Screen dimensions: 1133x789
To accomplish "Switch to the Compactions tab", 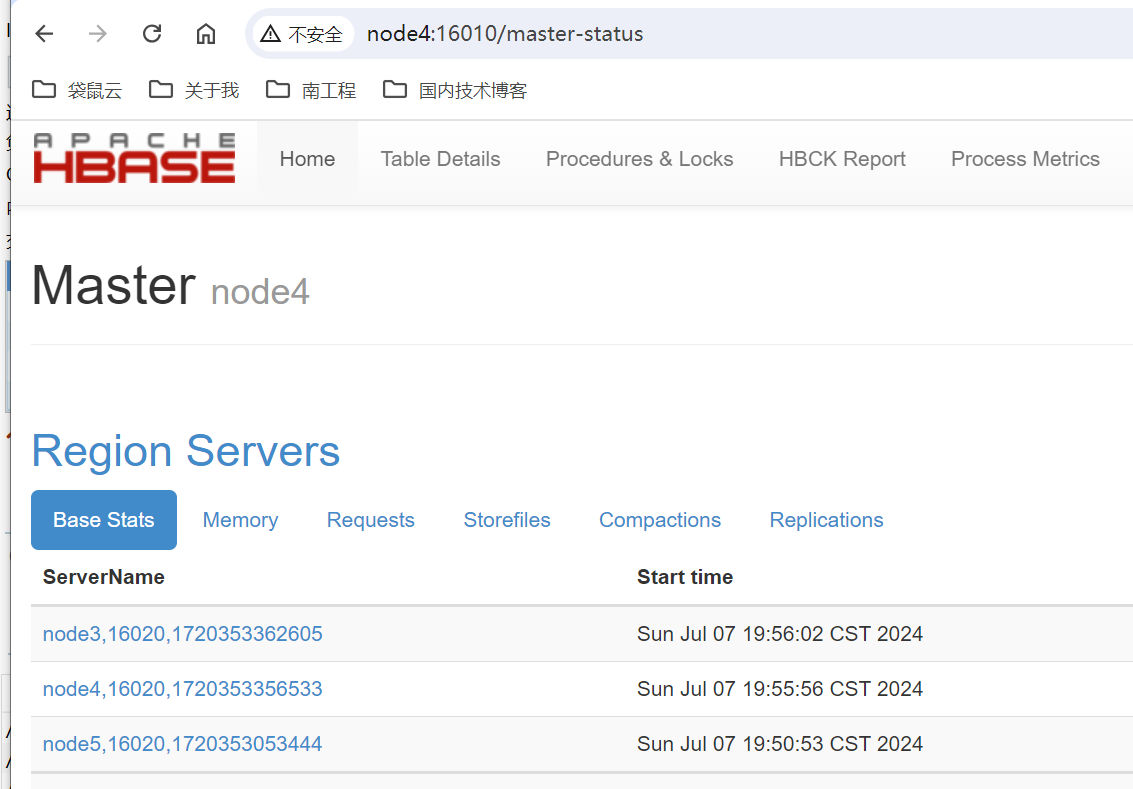I will pos(660,520).
